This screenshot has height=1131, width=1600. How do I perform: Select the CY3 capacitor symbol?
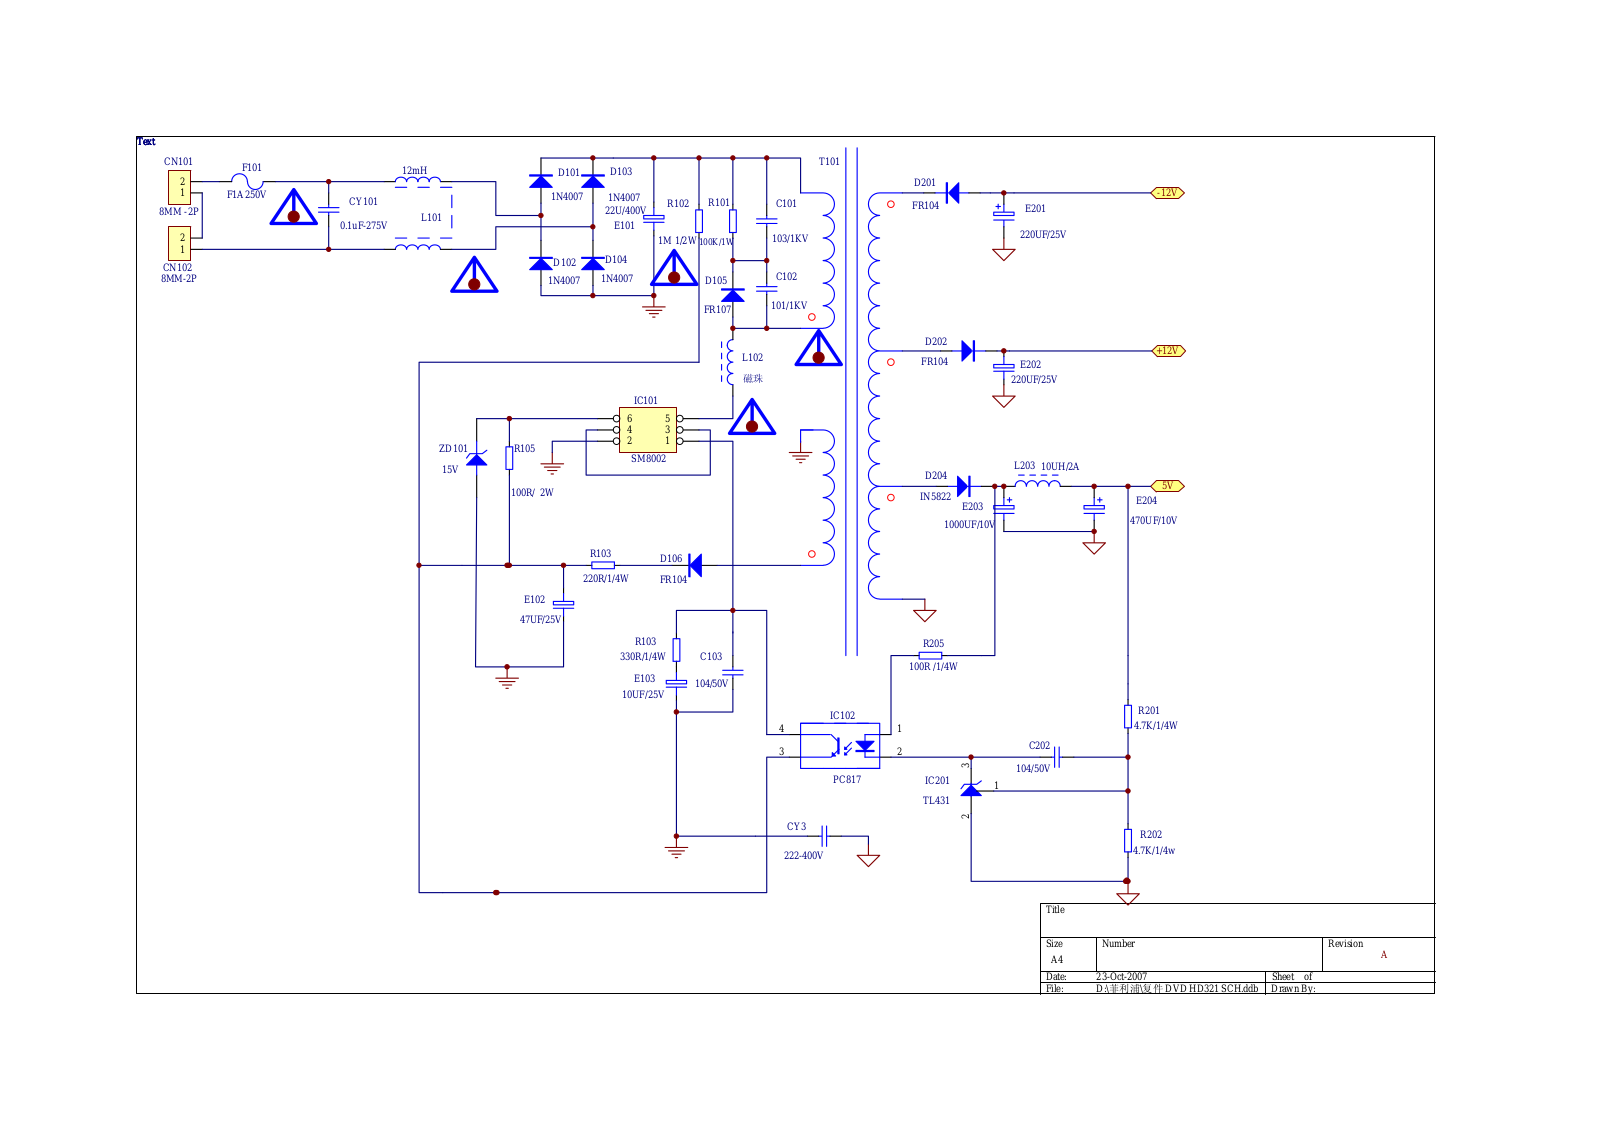[x=824, y=836]
